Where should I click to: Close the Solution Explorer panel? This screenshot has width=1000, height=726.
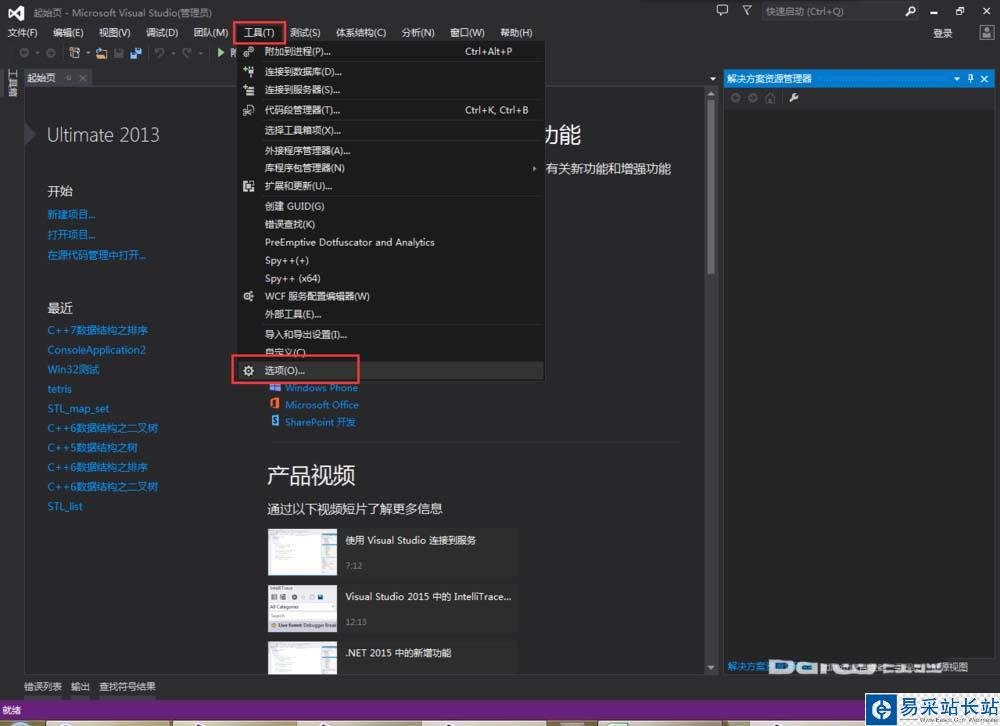(x=984, y=78)
